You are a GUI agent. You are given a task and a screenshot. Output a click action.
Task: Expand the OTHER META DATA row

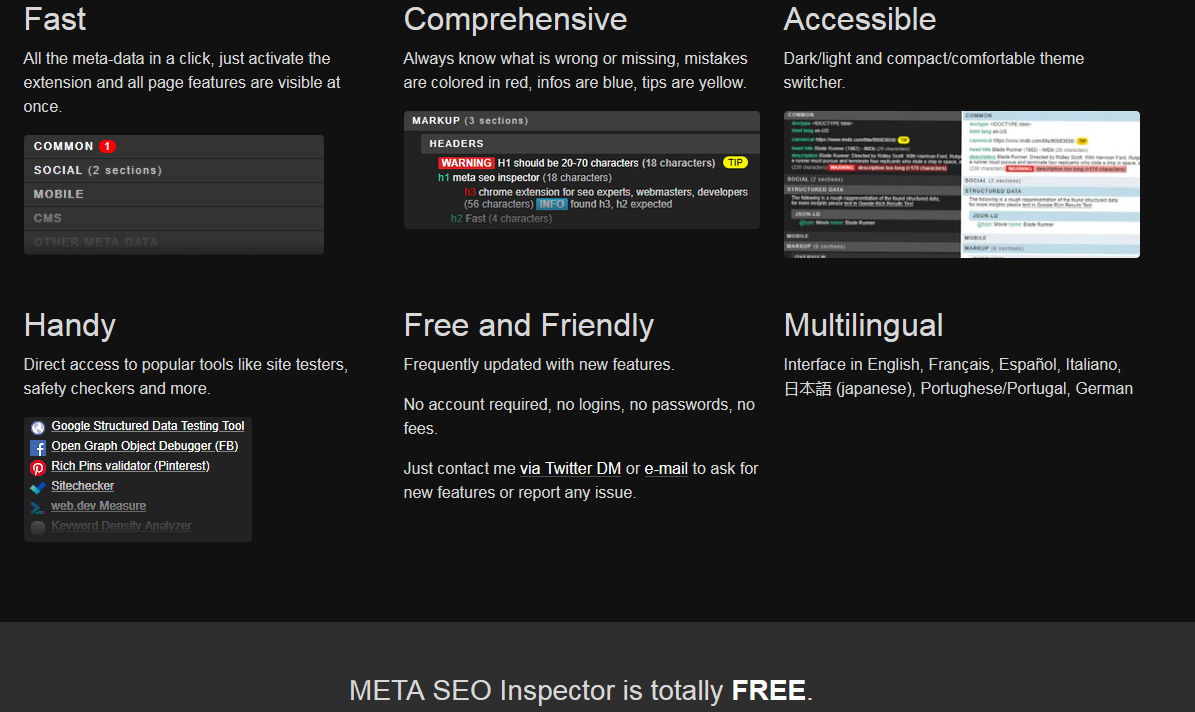click(x=174, y=242)
